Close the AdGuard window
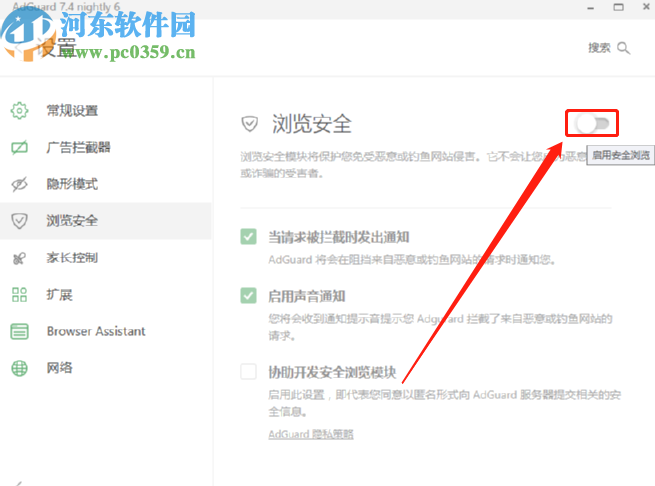The height and width of the screenshot is (486, 655). click(646, 7)
